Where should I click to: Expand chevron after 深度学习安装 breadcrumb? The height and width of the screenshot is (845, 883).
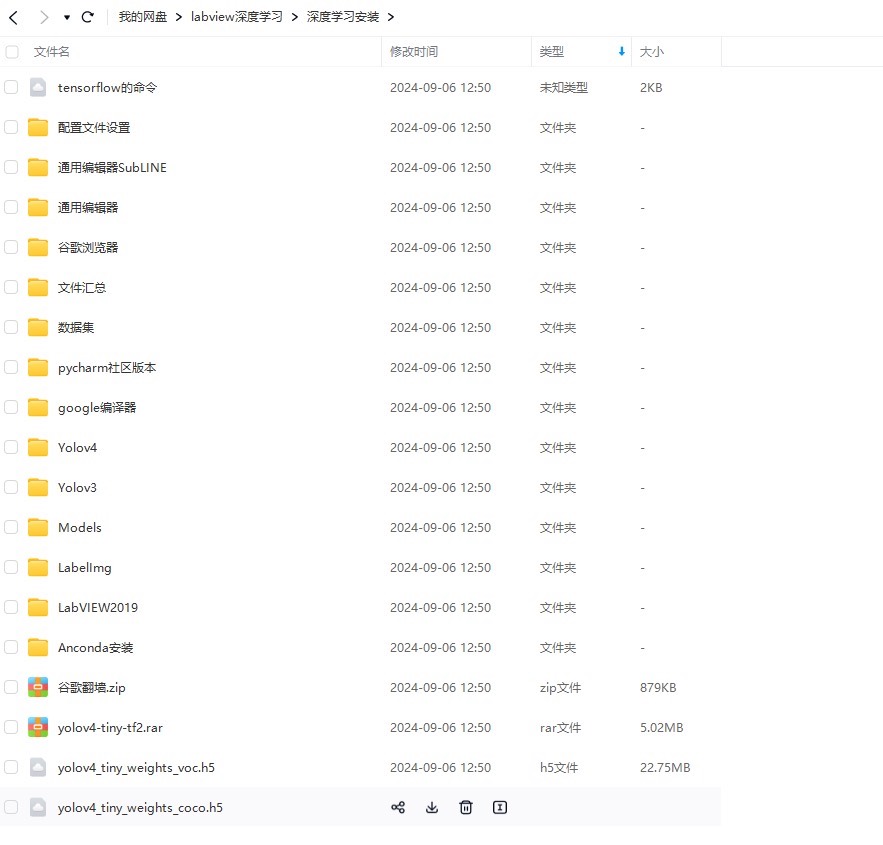[x=390, y=17]
